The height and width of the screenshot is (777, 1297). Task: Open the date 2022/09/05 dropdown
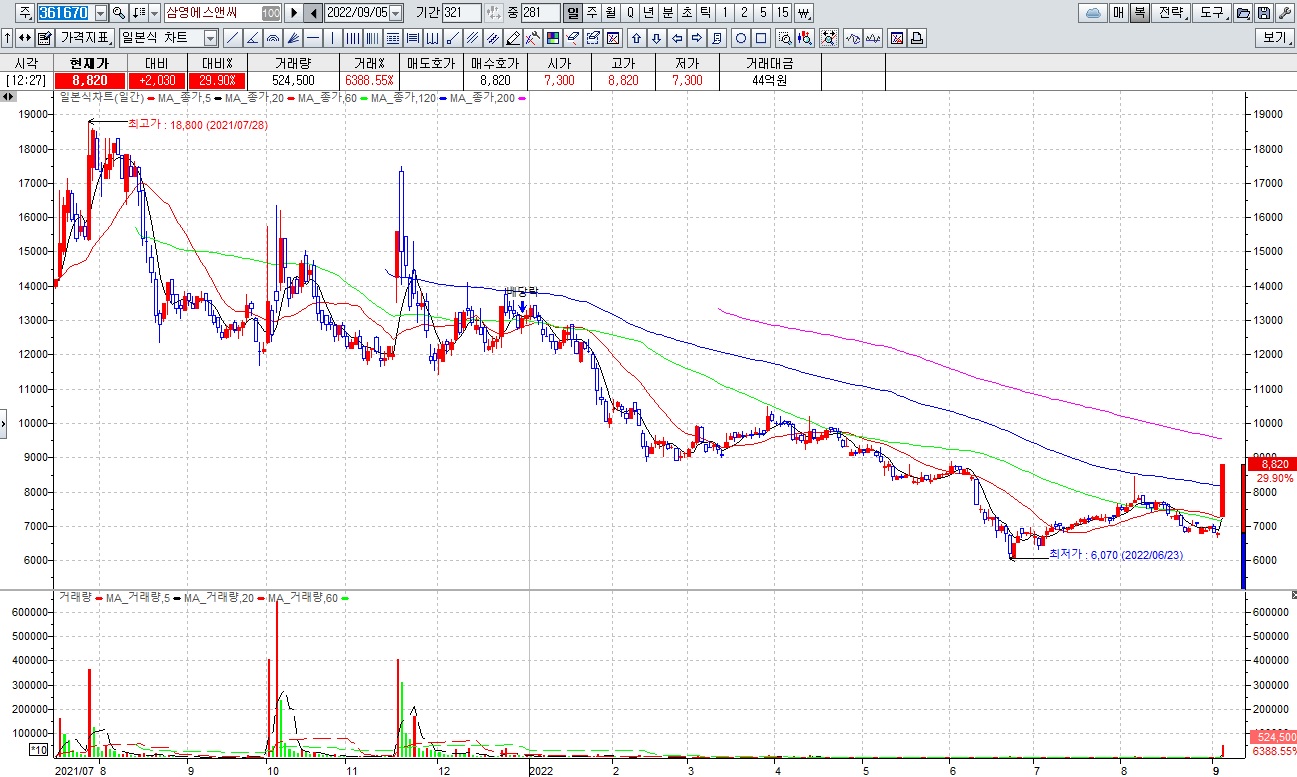point(394,13)
